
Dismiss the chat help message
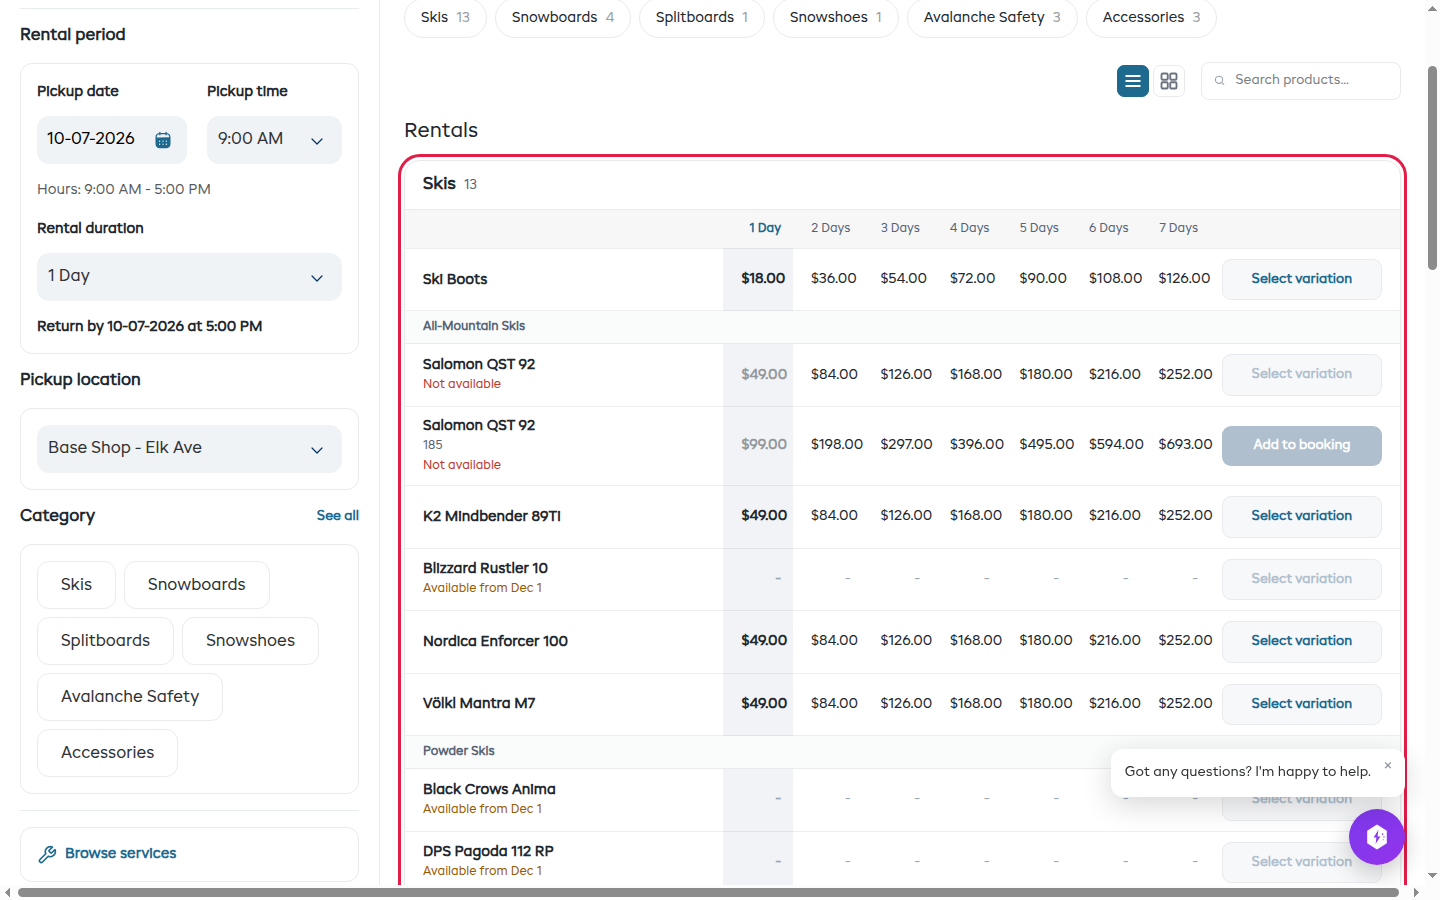click(x=1388, y=765)
